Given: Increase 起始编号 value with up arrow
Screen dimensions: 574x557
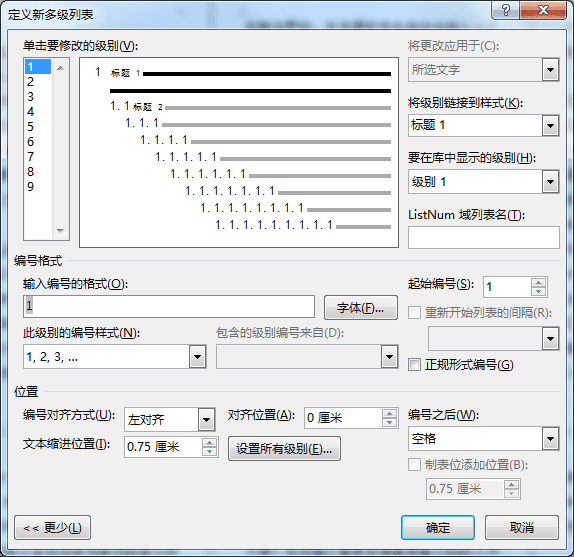Looking at the screenshot, I should (538, 282).
